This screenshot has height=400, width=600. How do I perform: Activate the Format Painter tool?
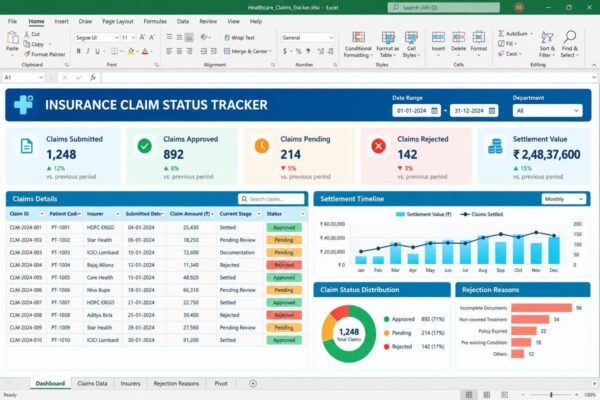point(44,54)
